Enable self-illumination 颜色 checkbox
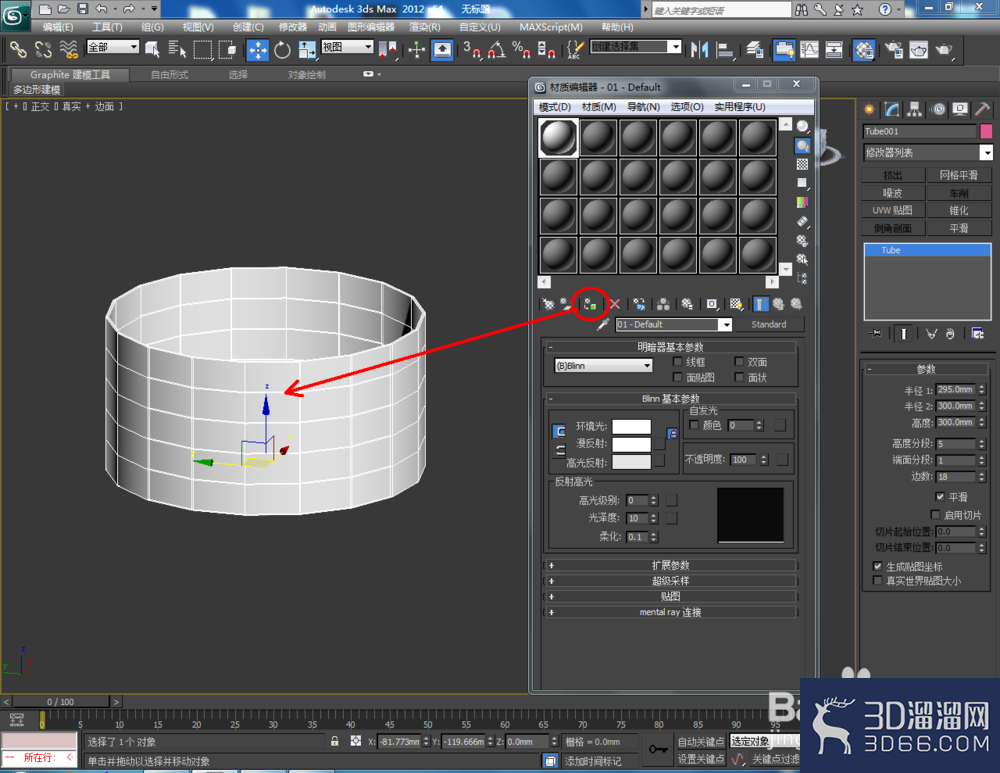This screenshot has width=1000, height=773. pos(694,425)
